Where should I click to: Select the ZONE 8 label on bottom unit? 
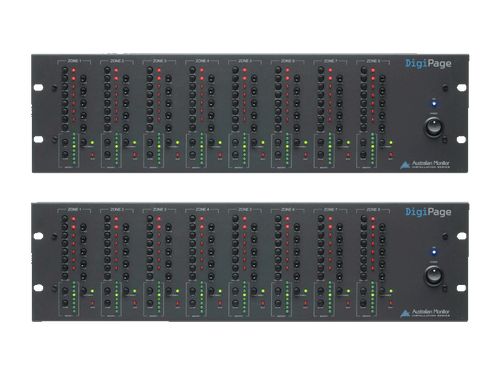click(x=373, y=210)
